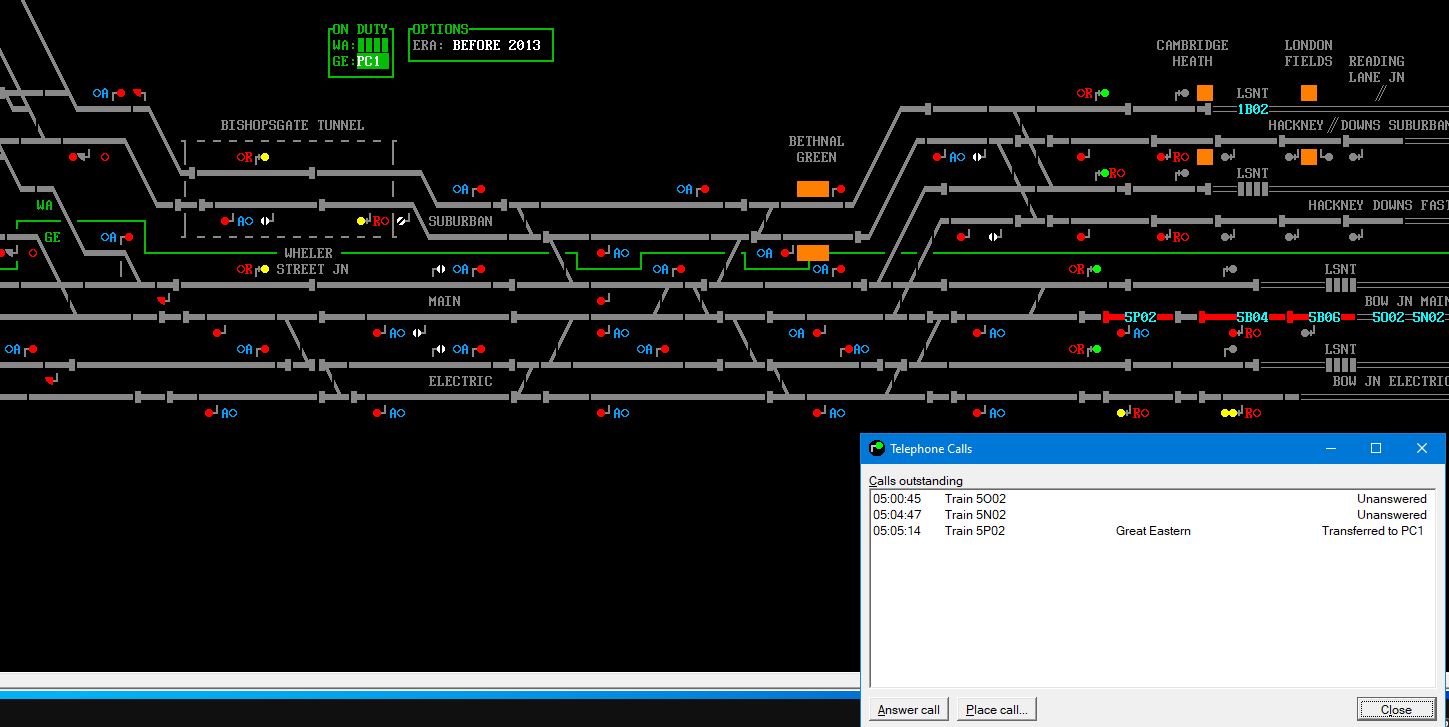Click London Fields upper orange platform
Screen dimensions: 1449x727
(x=1309, y=93)
